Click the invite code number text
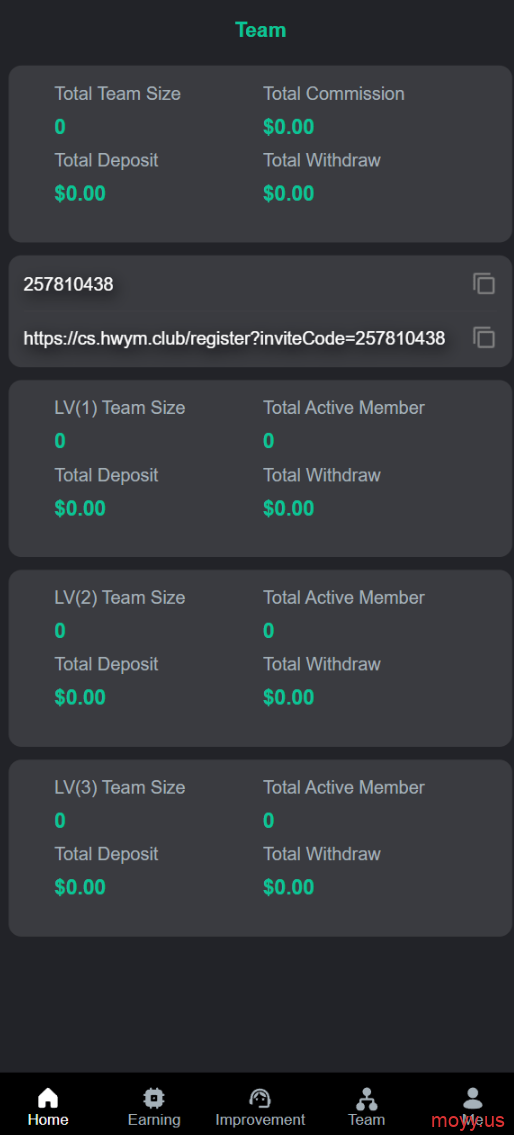Screen dimensions: 514x1135 [68, 284]
